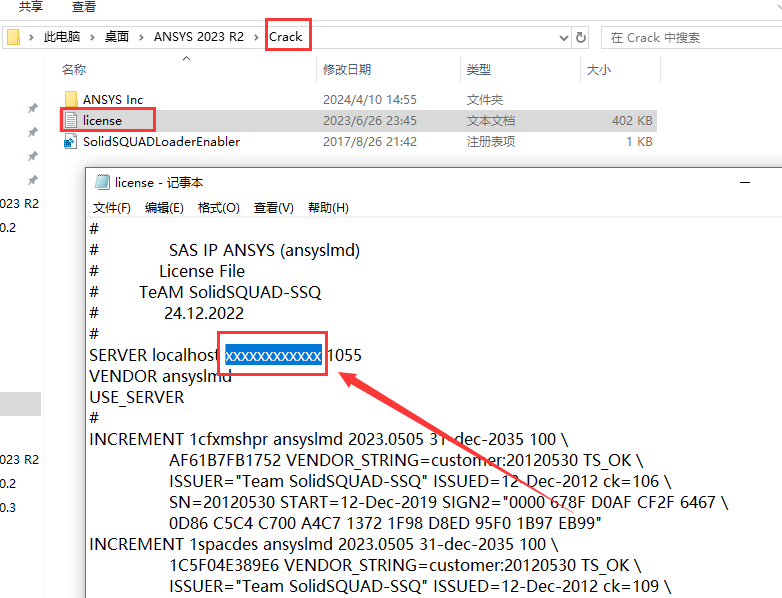
Task: Select the ANSYS Inc folder name
Action: 113,100
